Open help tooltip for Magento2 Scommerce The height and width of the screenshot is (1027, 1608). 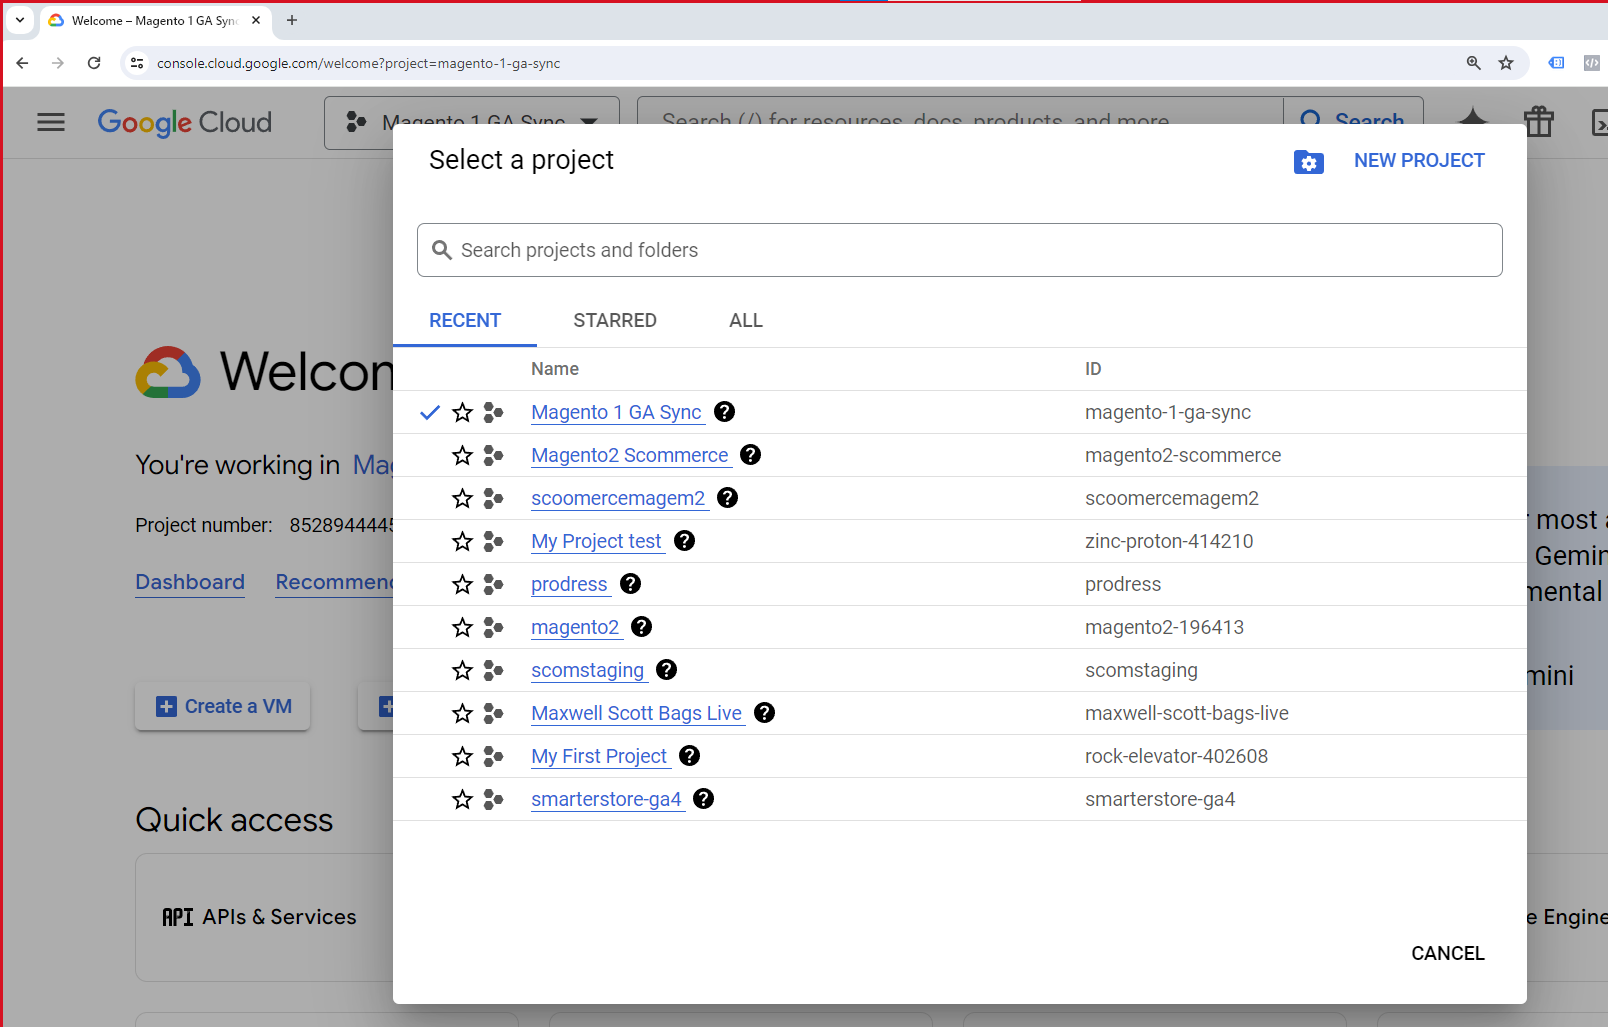(750, 455)
